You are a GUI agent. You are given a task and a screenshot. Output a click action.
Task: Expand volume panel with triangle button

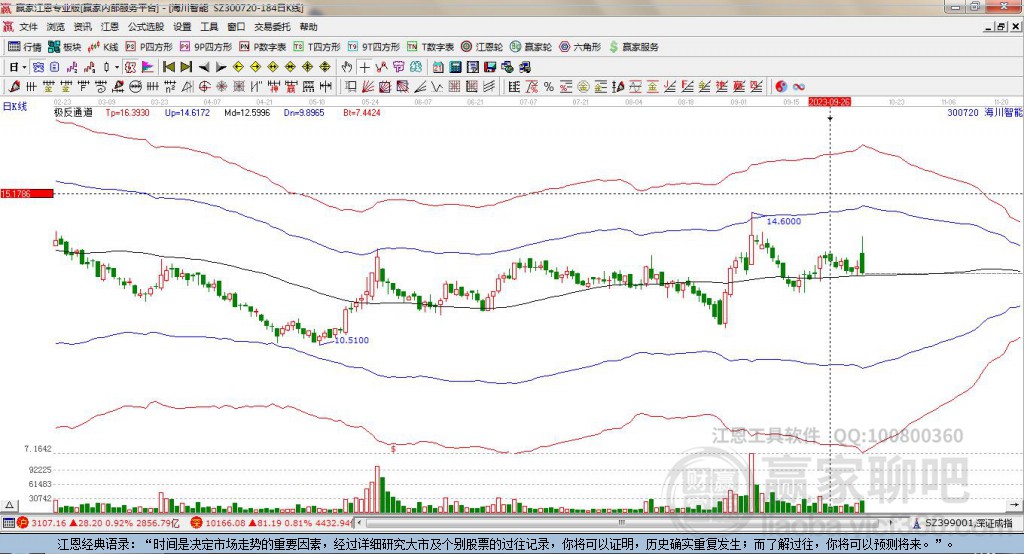(9, 505)
